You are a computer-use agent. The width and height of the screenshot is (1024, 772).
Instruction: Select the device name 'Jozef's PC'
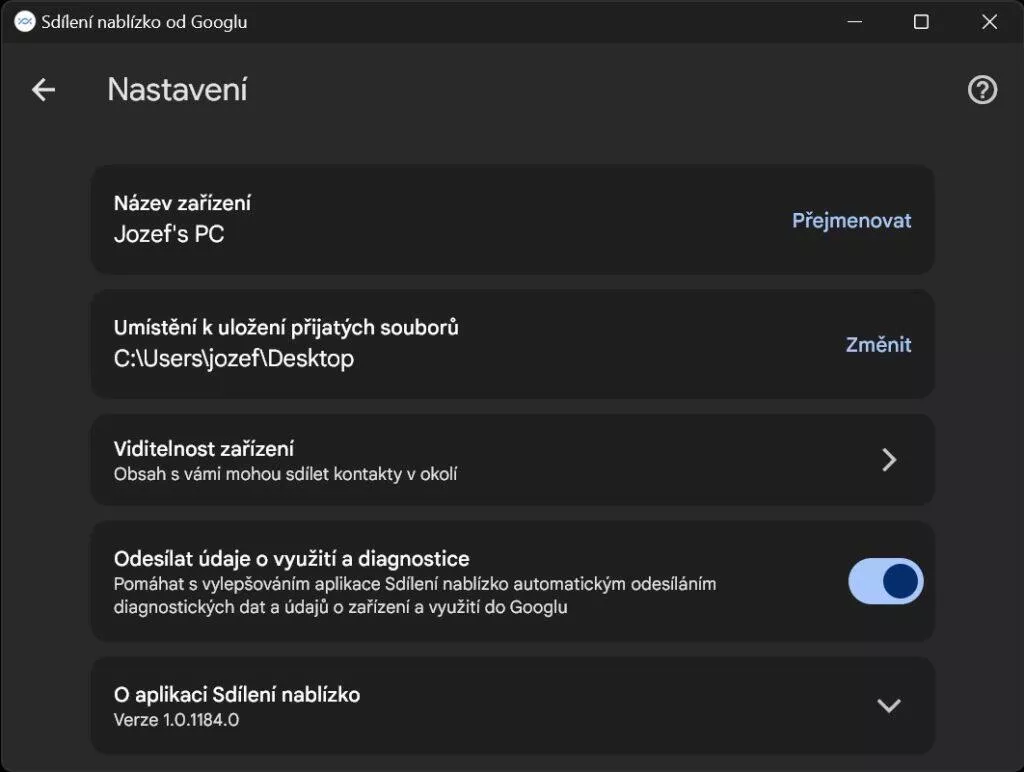[169, 234]
